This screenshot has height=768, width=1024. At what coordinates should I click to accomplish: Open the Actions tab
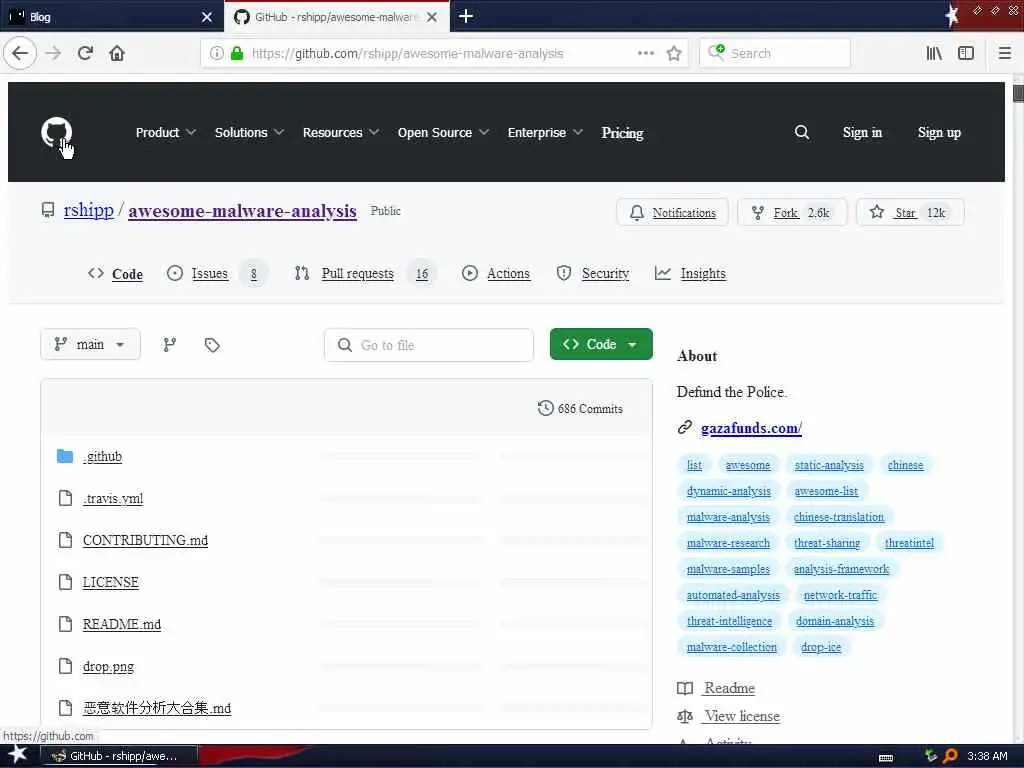[x=496, y=274]
